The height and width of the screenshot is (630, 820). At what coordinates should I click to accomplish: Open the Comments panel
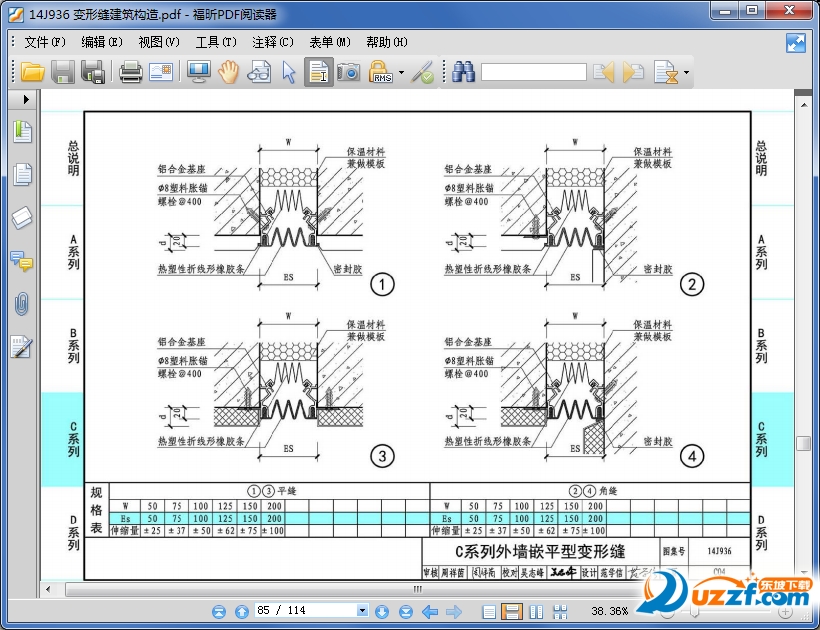coord(22,260)
